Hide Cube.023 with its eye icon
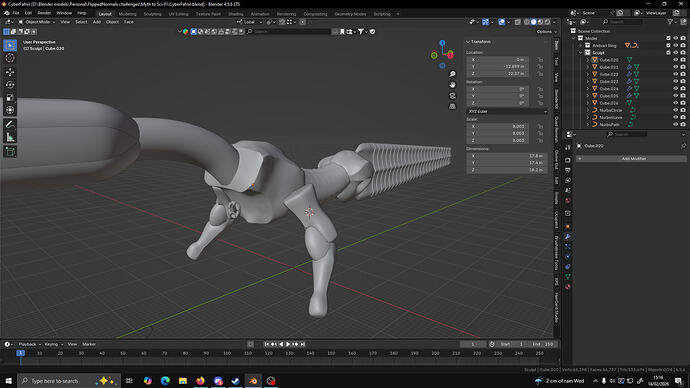Image resolution: width=690 pixels, height=388 pixels. pos(675,81)
